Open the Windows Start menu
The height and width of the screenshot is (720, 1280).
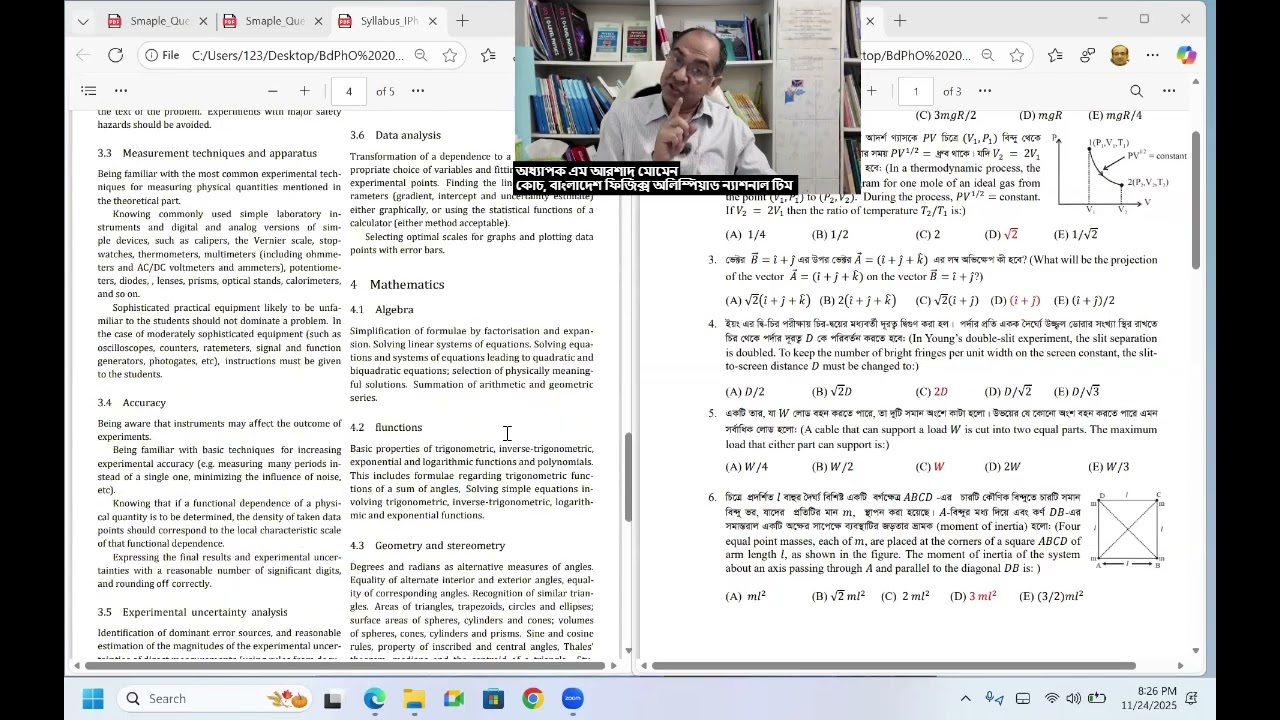pos(93,699)
